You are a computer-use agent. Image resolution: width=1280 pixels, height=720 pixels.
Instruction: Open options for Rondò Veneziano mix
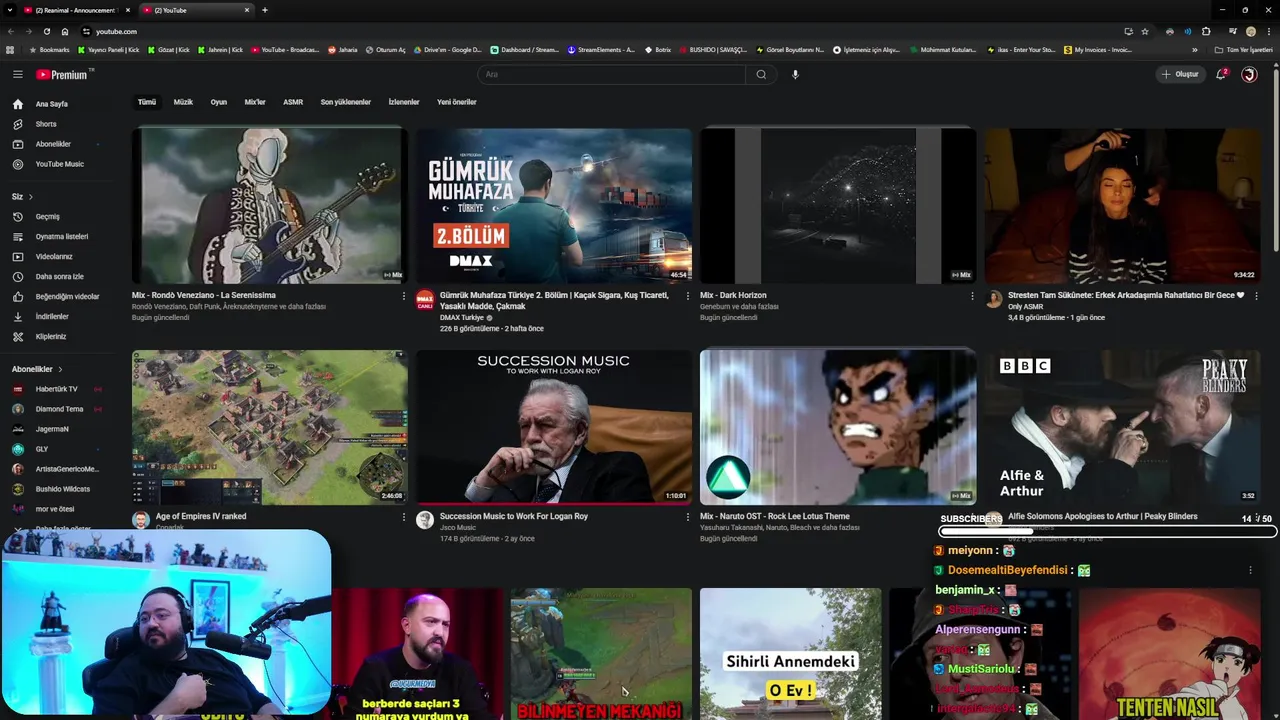click(x=404, y=296)
